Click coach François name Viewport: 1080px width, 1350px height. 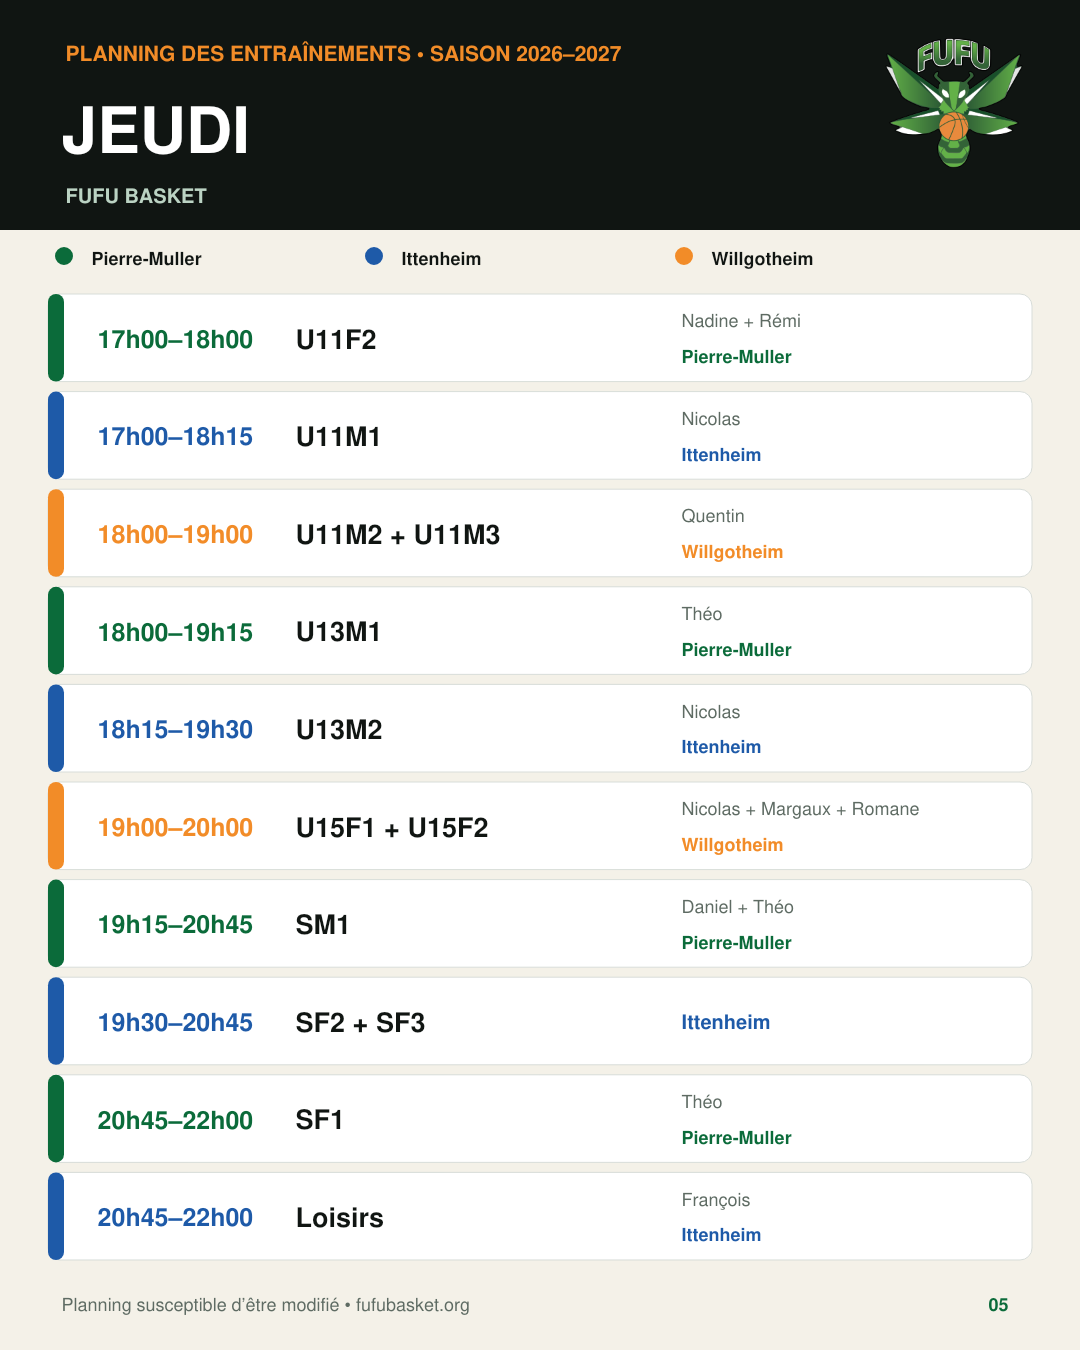click(x=715, y=1200)
